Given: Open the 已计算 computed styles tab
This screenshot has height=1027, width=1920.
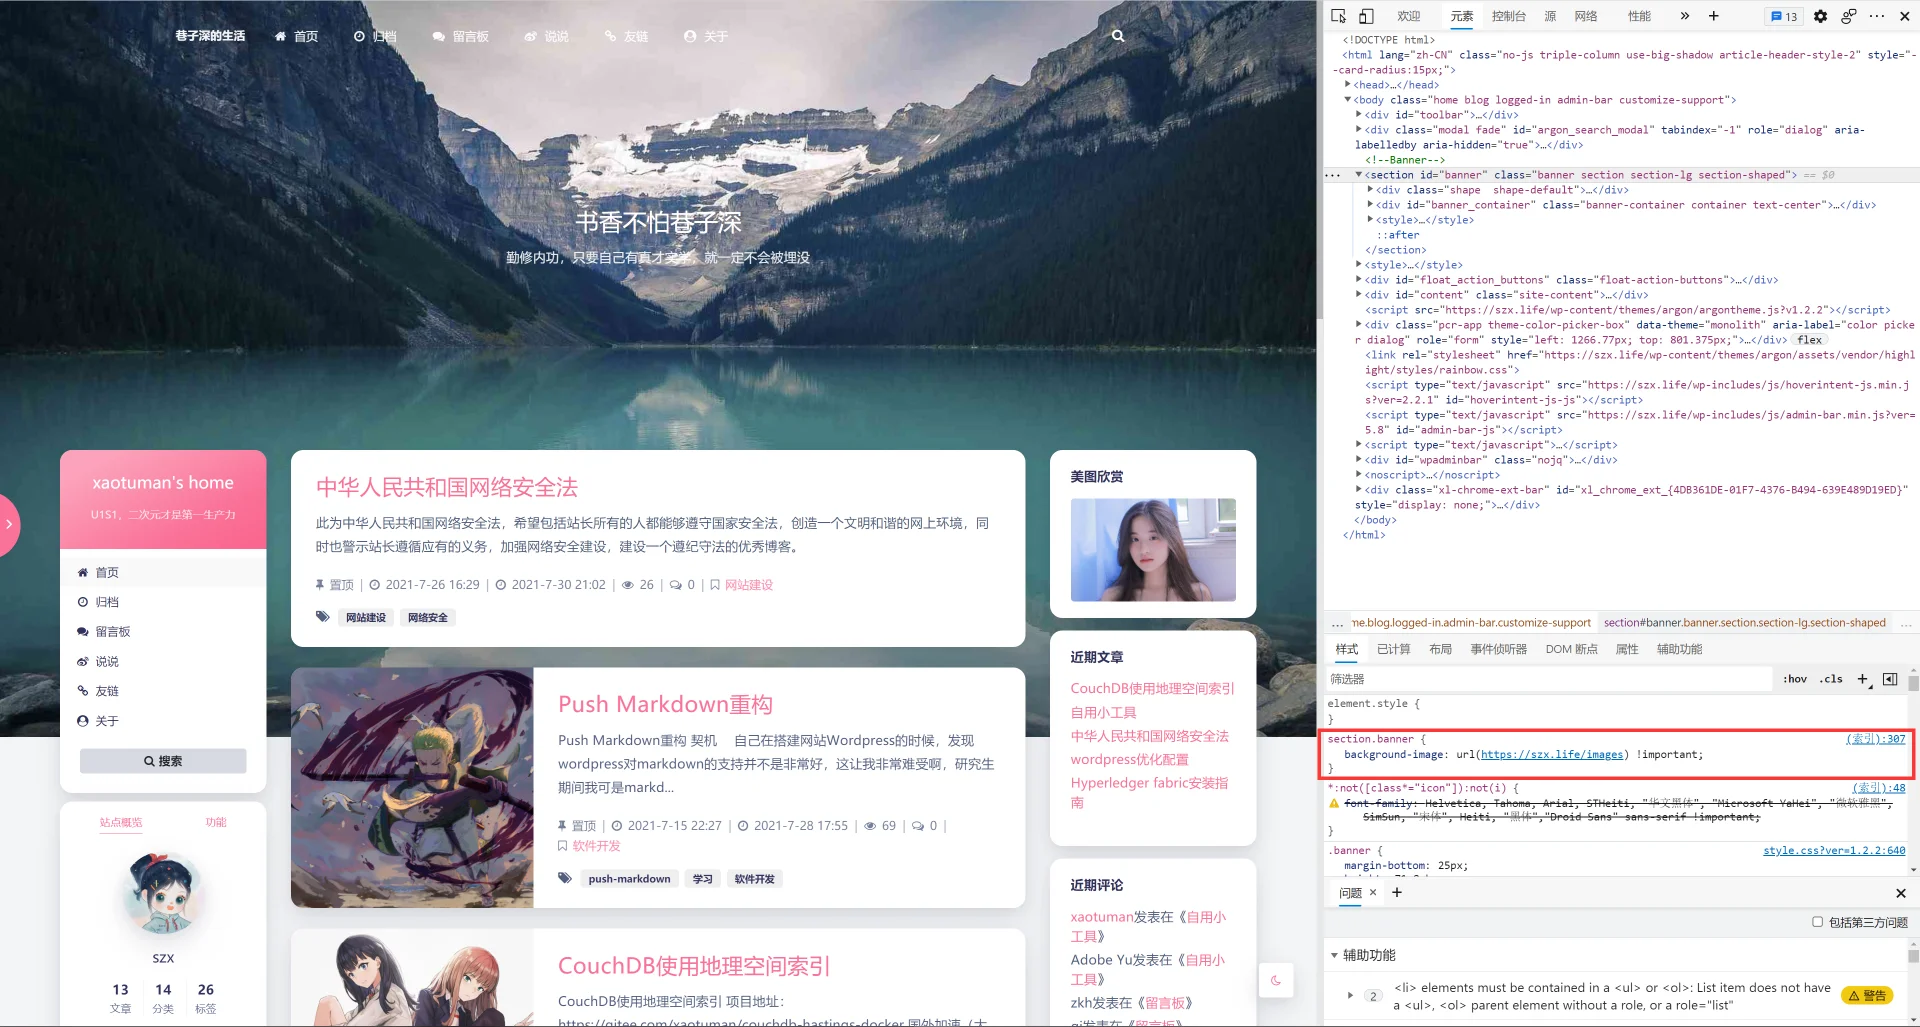Looking at the screenshot, I should coord(1392,649).
